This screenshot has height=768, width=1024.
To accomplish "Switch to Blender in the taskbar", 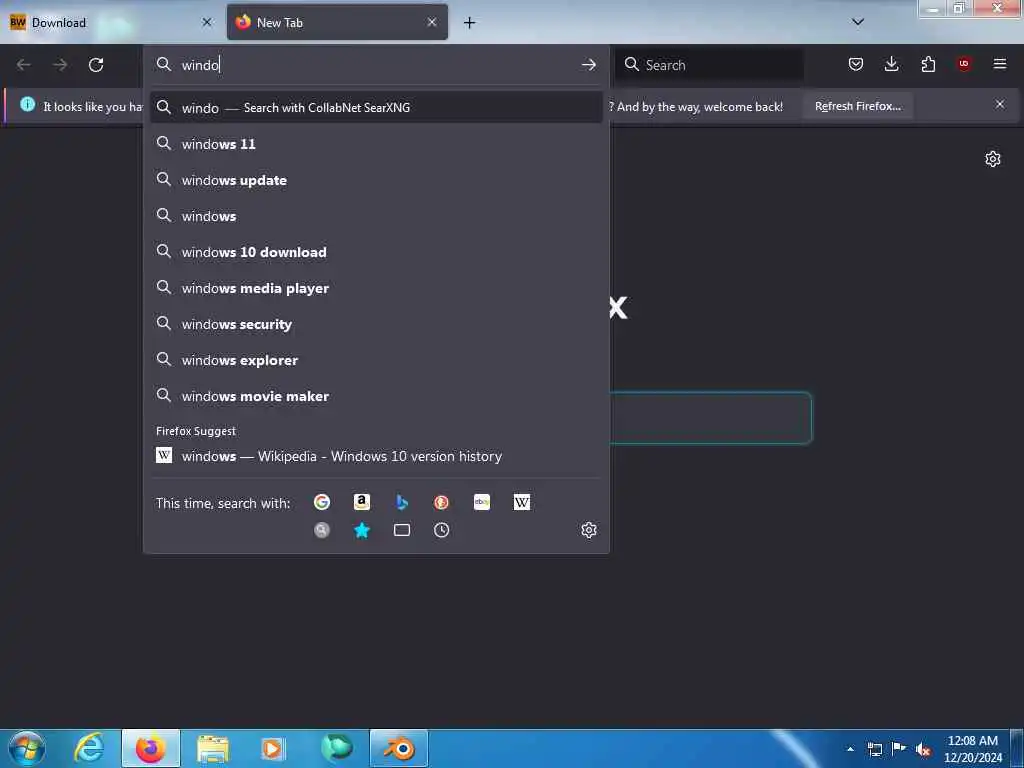I will tap(399, 748).
